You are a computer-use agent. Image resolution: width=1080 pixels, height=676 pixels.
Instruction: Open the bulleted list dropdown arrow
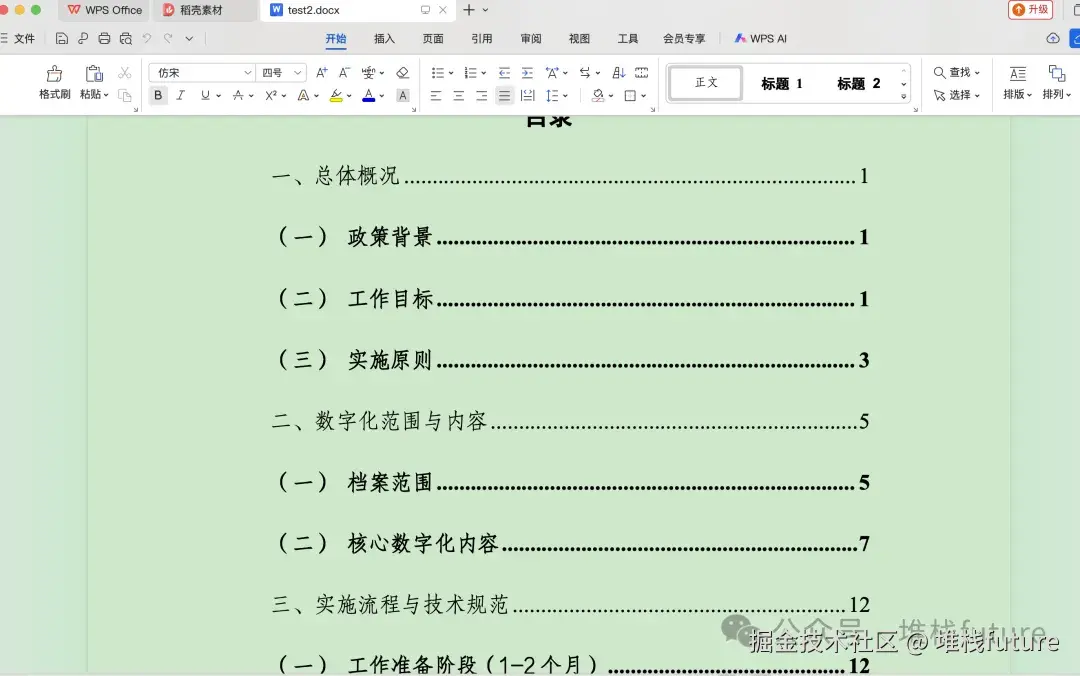click(451, 73)
